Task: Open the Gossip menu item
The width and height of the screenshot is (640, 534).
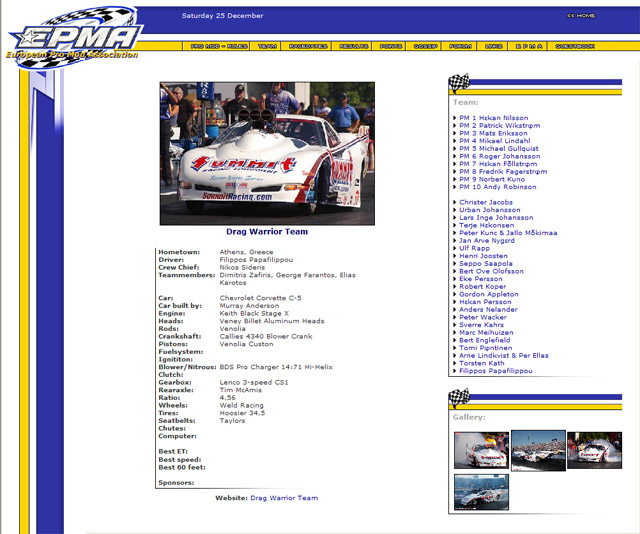Action: point(425,46)
